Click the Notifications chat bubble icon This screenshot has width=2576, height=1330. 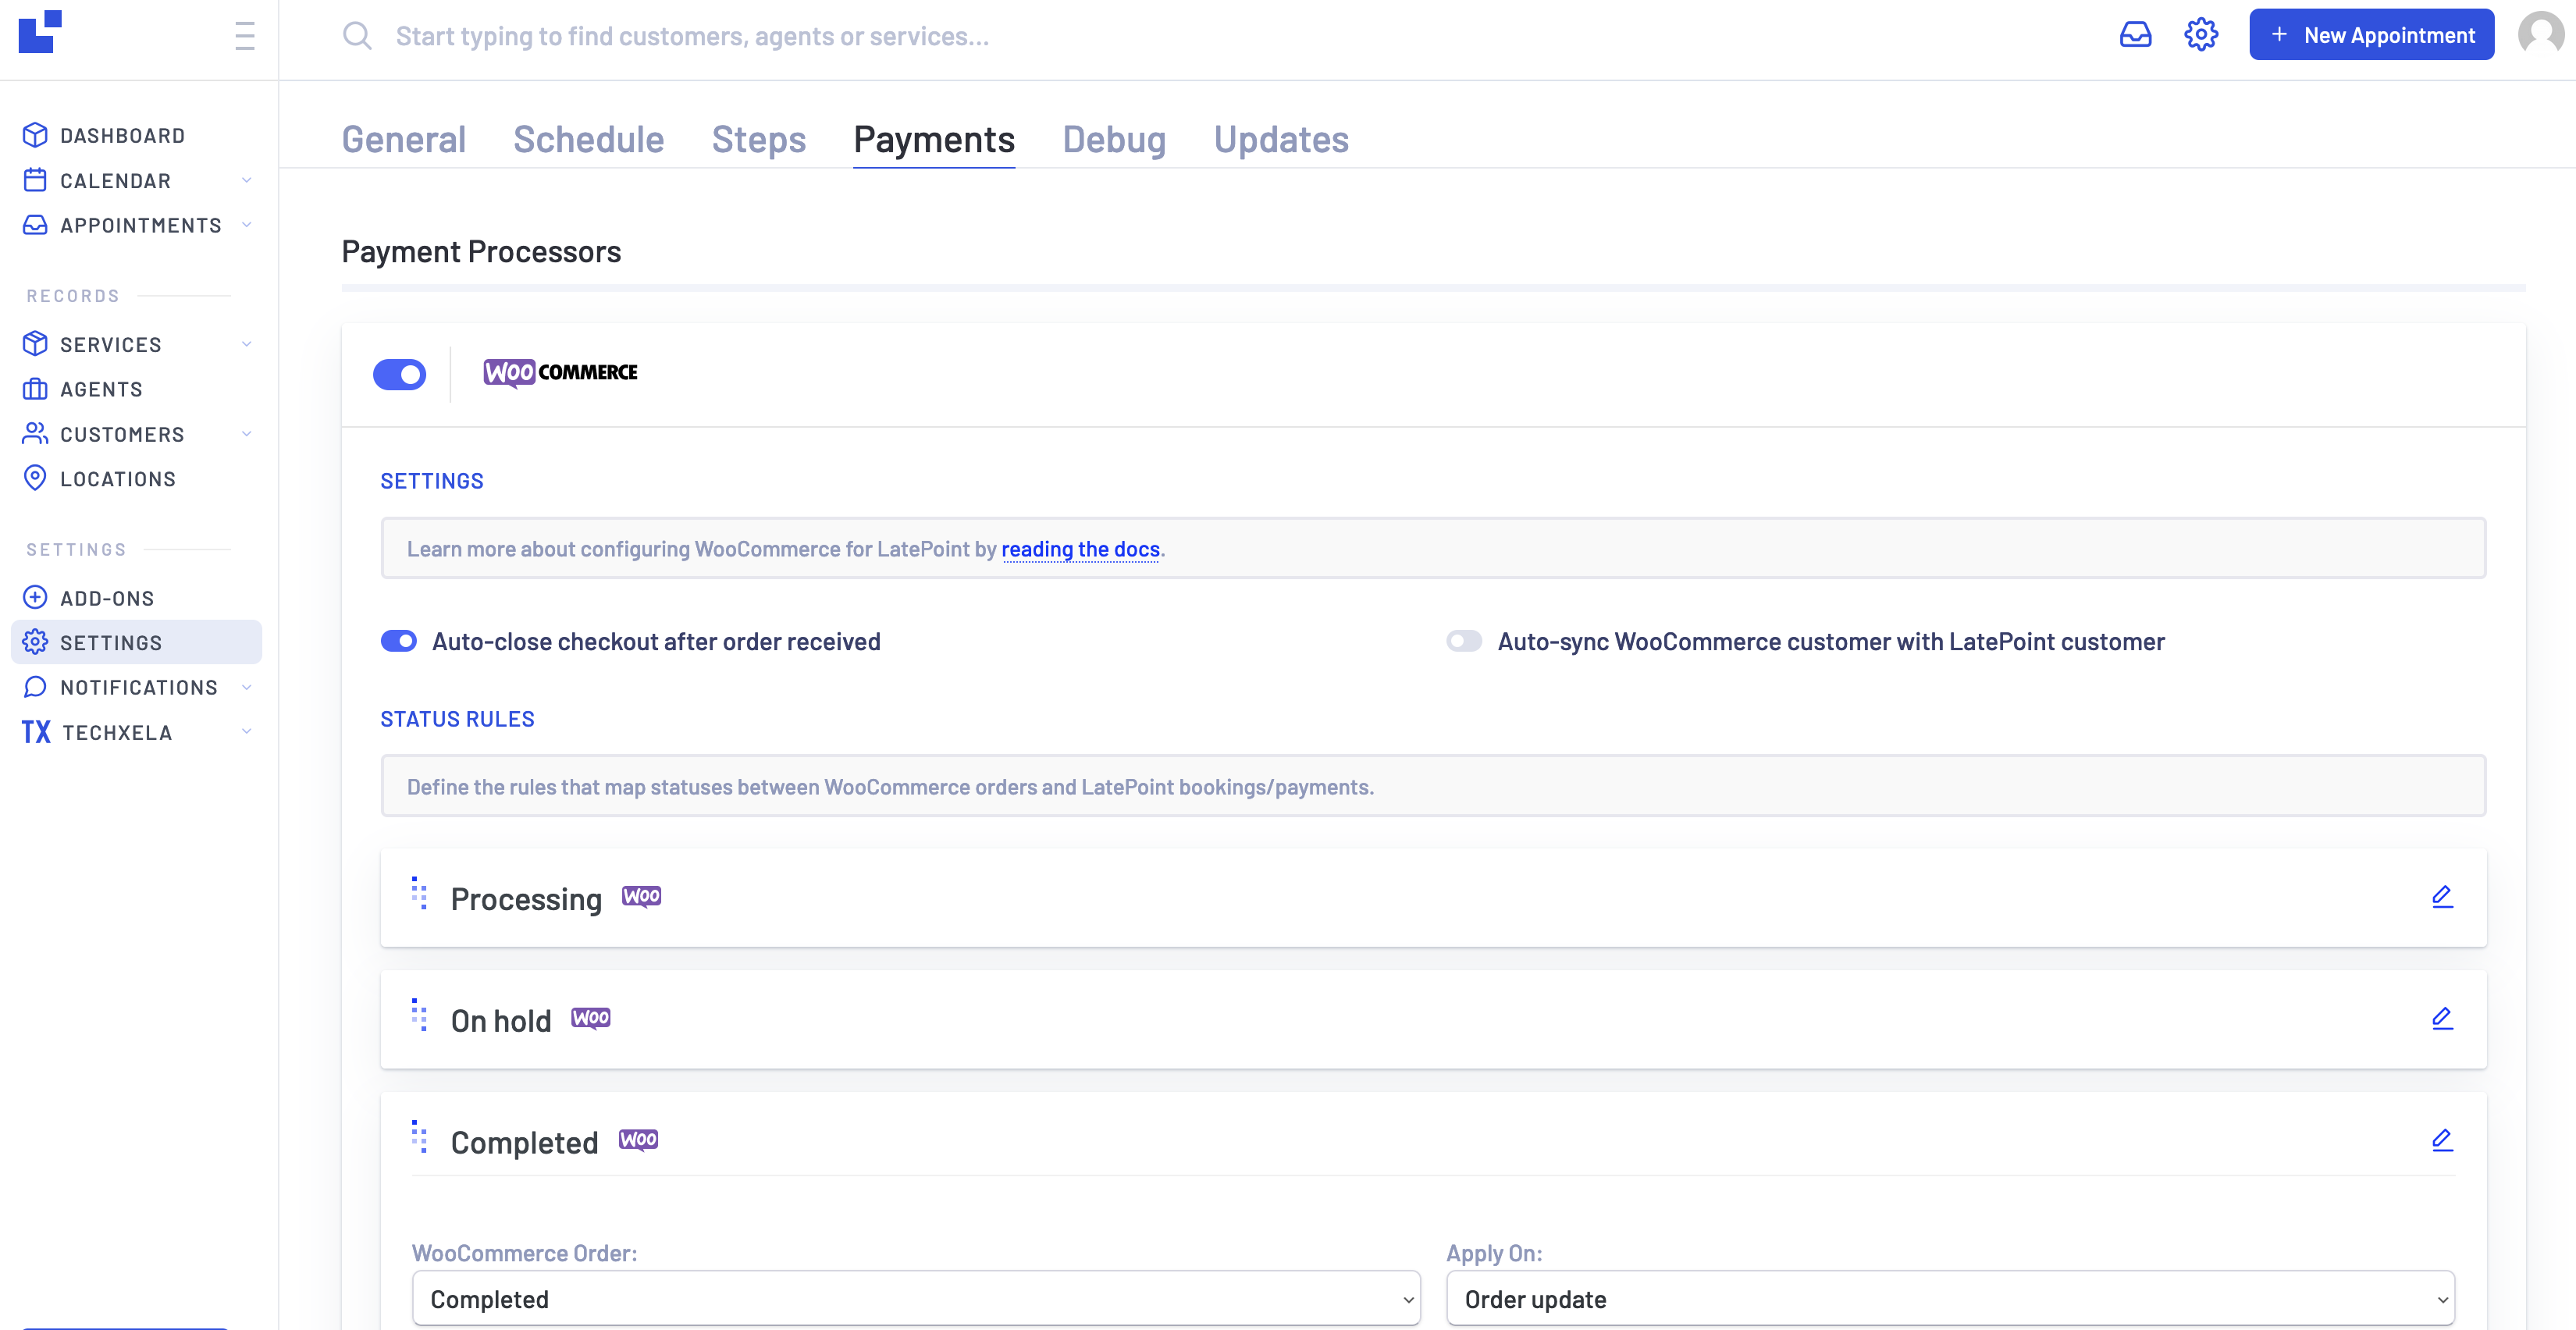coord(35,687)
